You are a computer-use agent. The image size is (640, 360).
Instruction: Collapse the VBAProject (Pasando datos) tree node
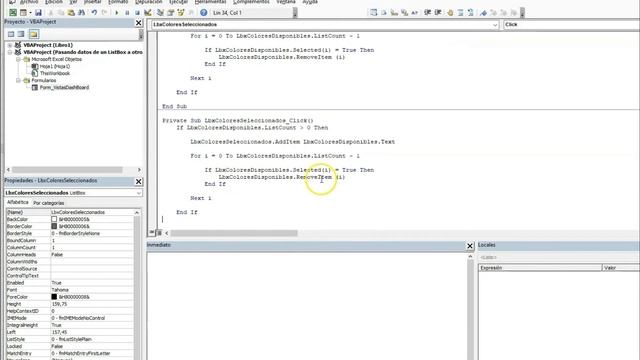(10, 52)
